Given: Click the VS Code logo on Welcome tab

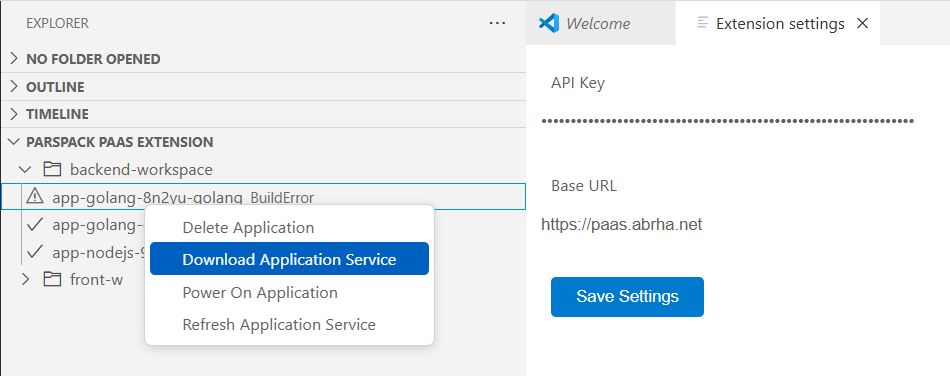Looking at the screenshot, I should click(x=549, y=23).
